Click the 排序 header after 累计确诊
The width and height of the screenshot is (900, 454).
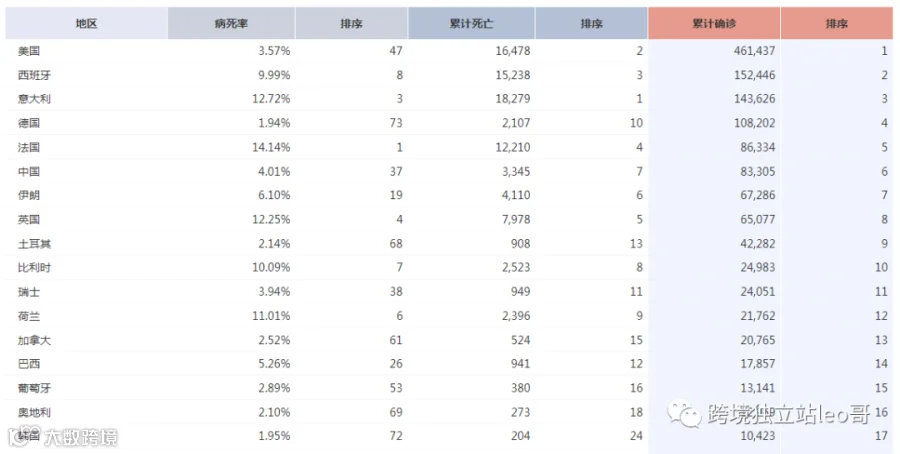pos(837,24)
